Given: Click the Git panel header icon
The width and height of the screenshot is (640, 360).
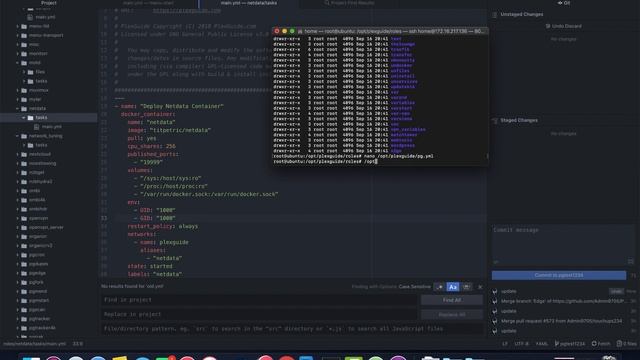Looking at the screenshot, I should point(560,3).
